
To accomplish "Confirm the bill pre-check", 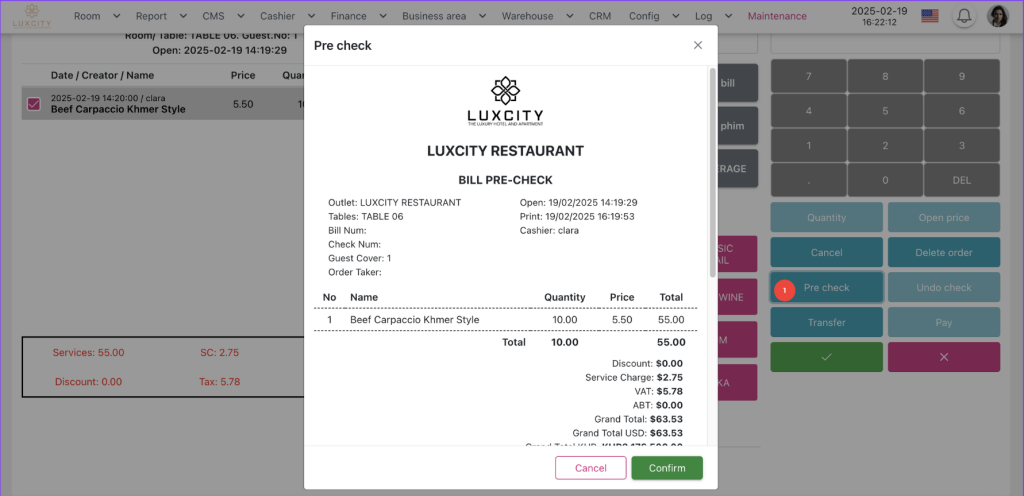I will 667,468.
